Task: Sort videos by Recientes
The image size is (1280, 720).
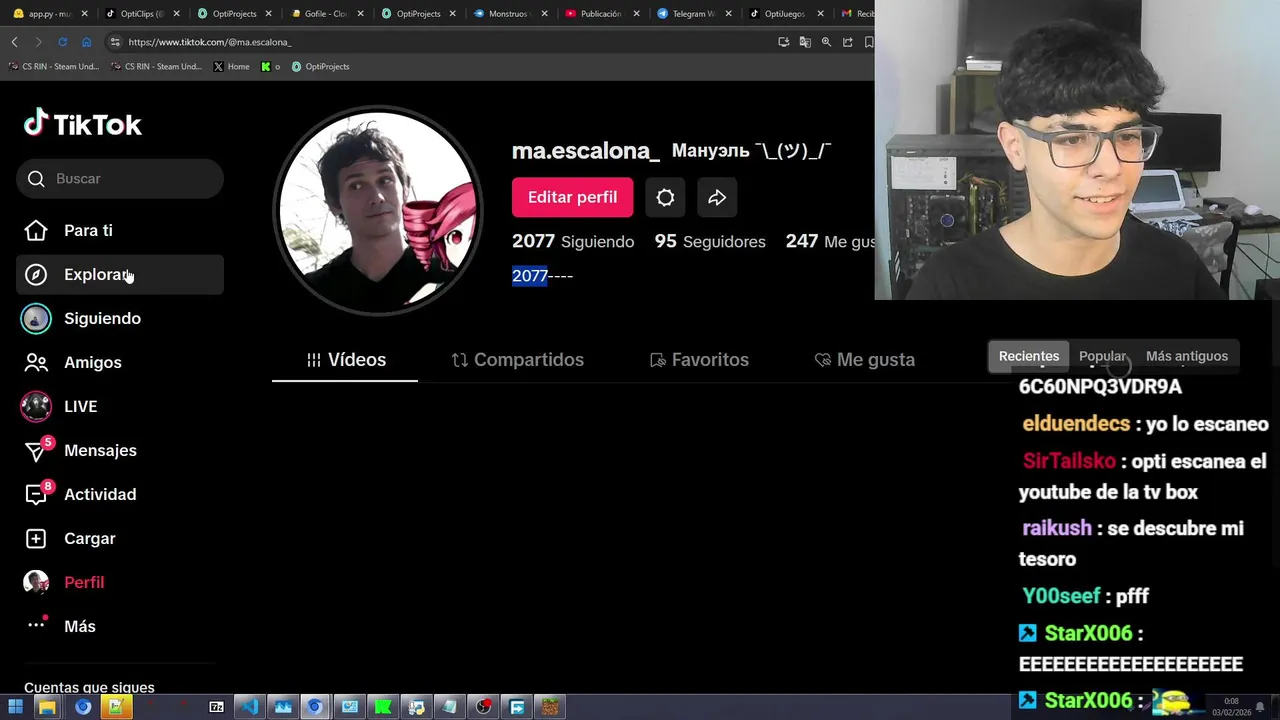Action: [1029, 356]
